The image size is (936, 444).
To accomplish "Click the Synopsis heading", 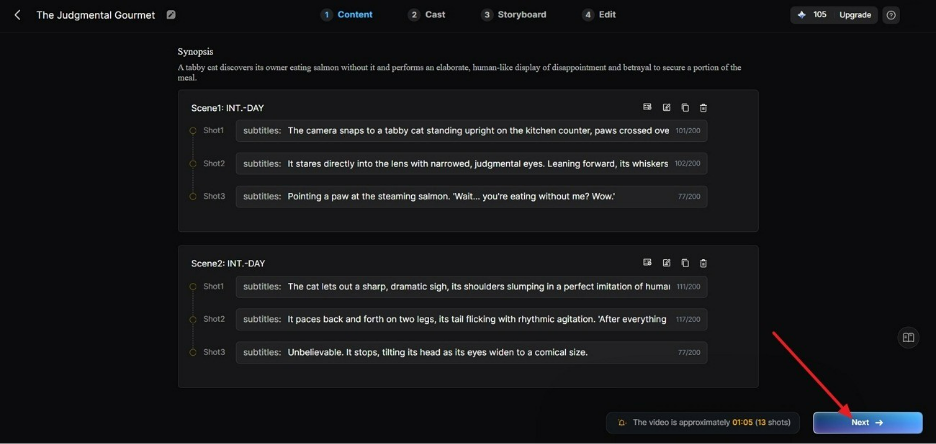I will pyautogui.click(x=195, y=52).
